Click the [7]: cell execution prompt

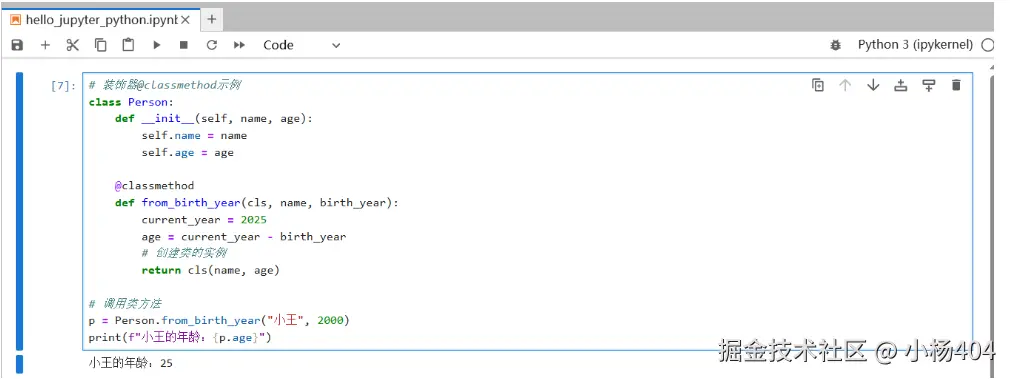coord(64,86)
